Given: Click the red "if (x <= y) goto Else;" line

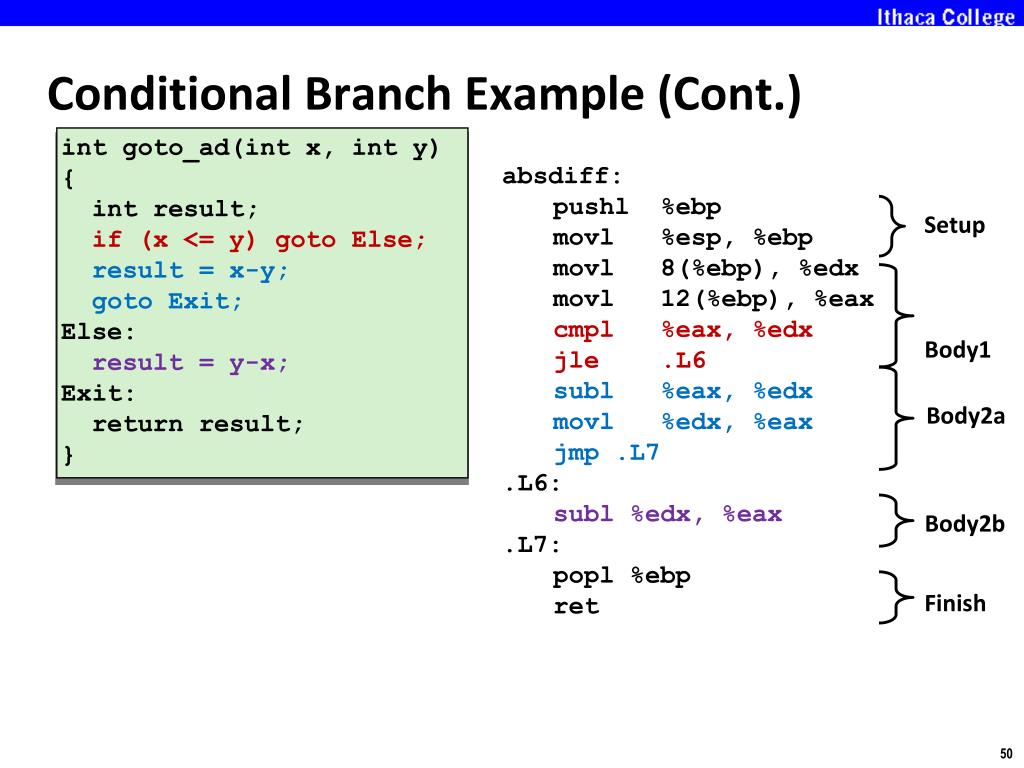Looking at the screenshot, I should (x=259, y=240).
